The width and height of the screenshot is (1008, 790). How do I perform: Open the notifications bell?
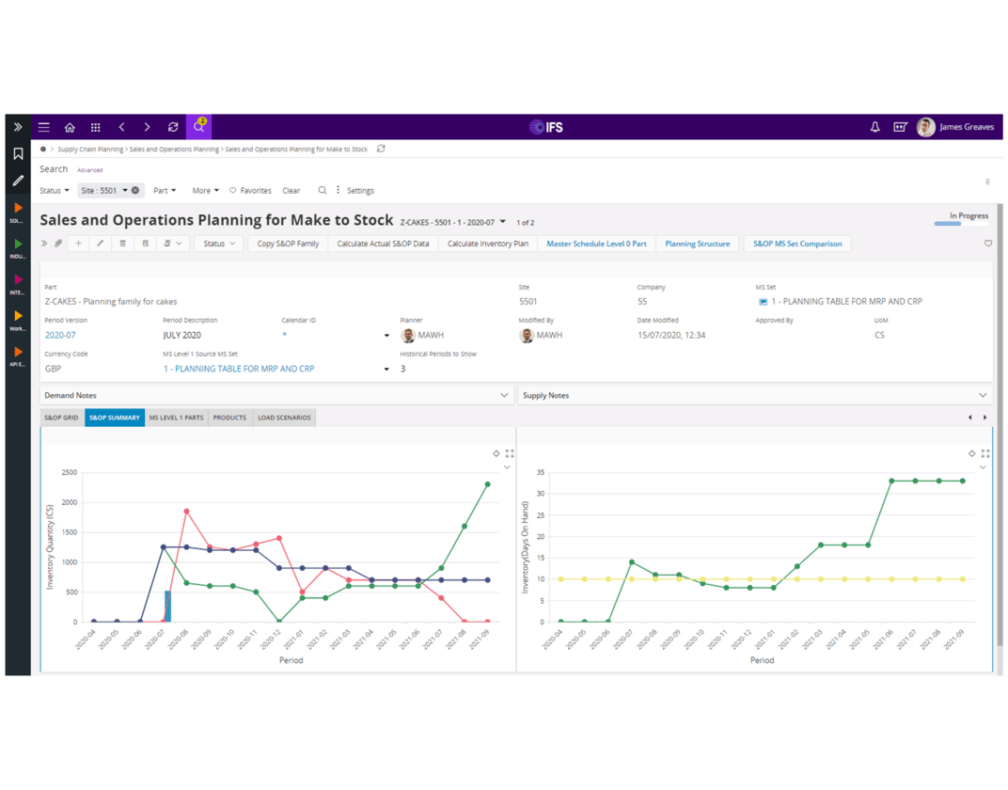[874, 127]
